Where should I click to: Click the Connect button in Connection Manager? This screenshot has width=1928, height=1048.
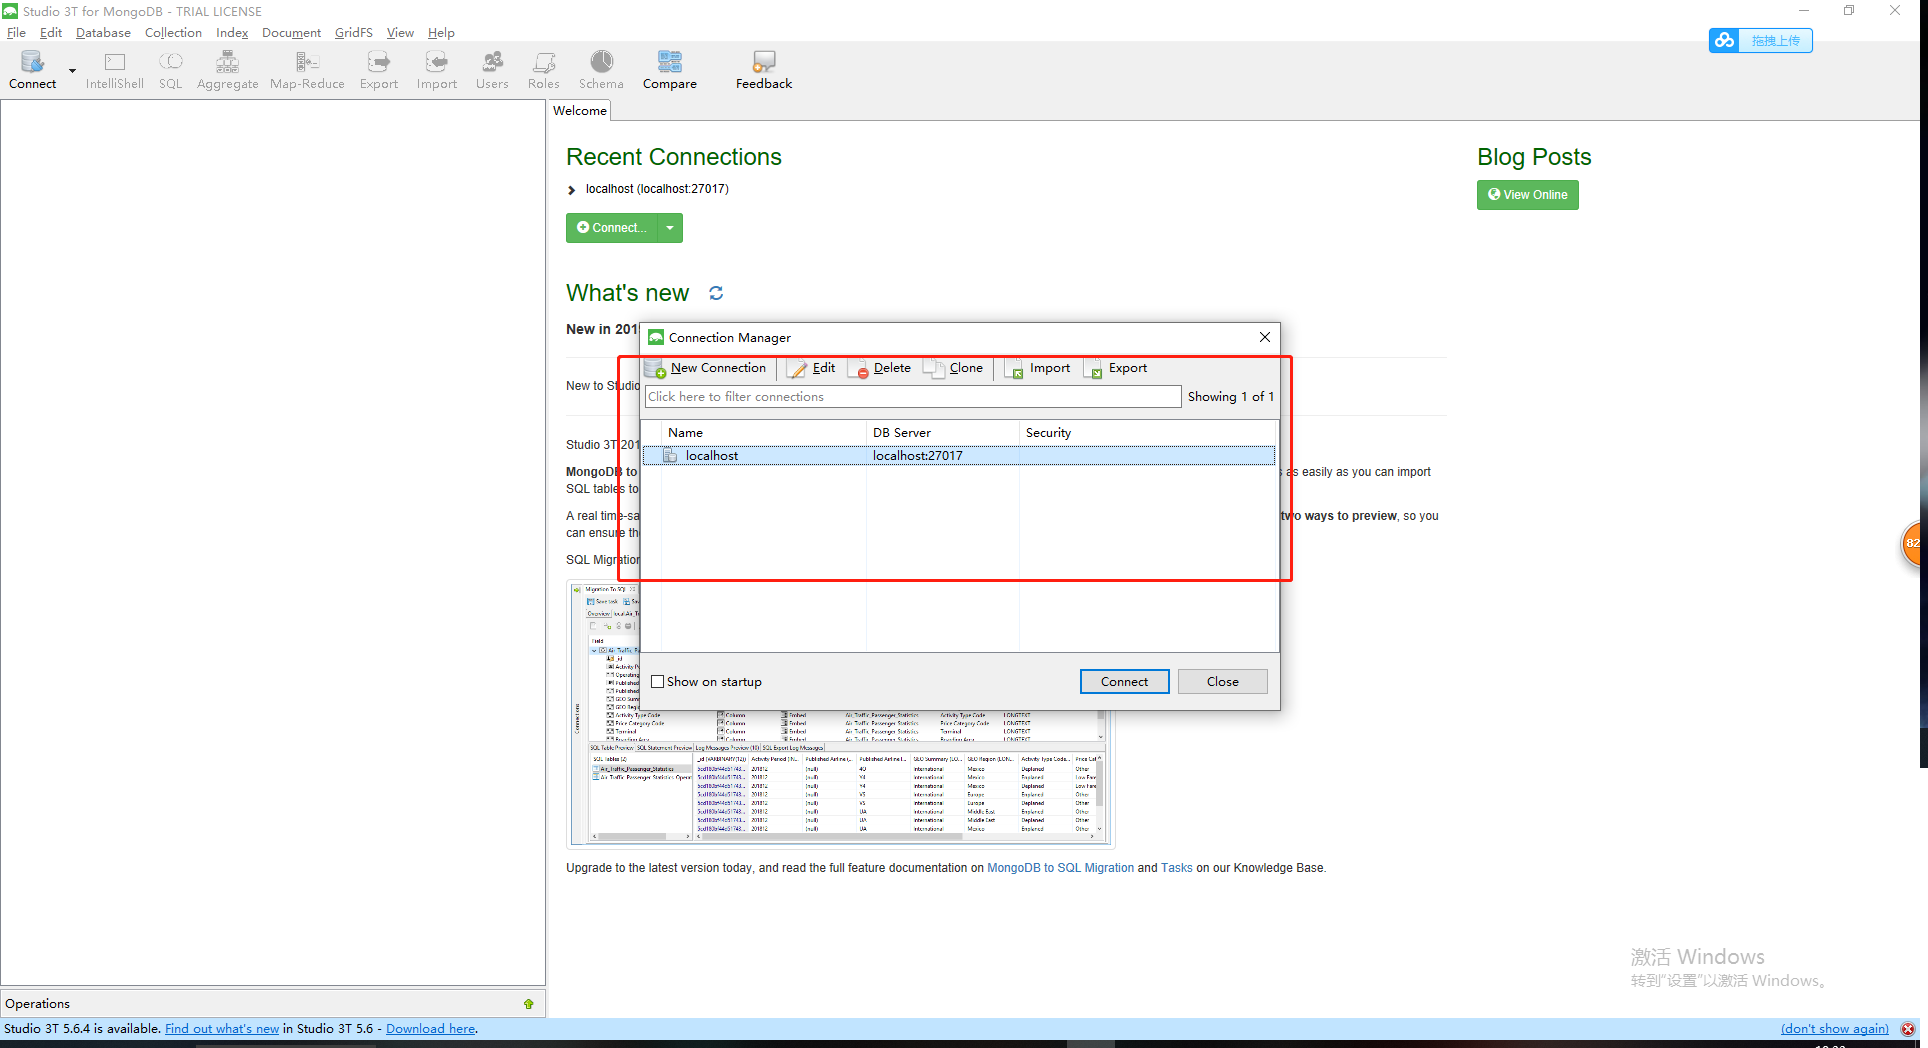[1124, 681]
